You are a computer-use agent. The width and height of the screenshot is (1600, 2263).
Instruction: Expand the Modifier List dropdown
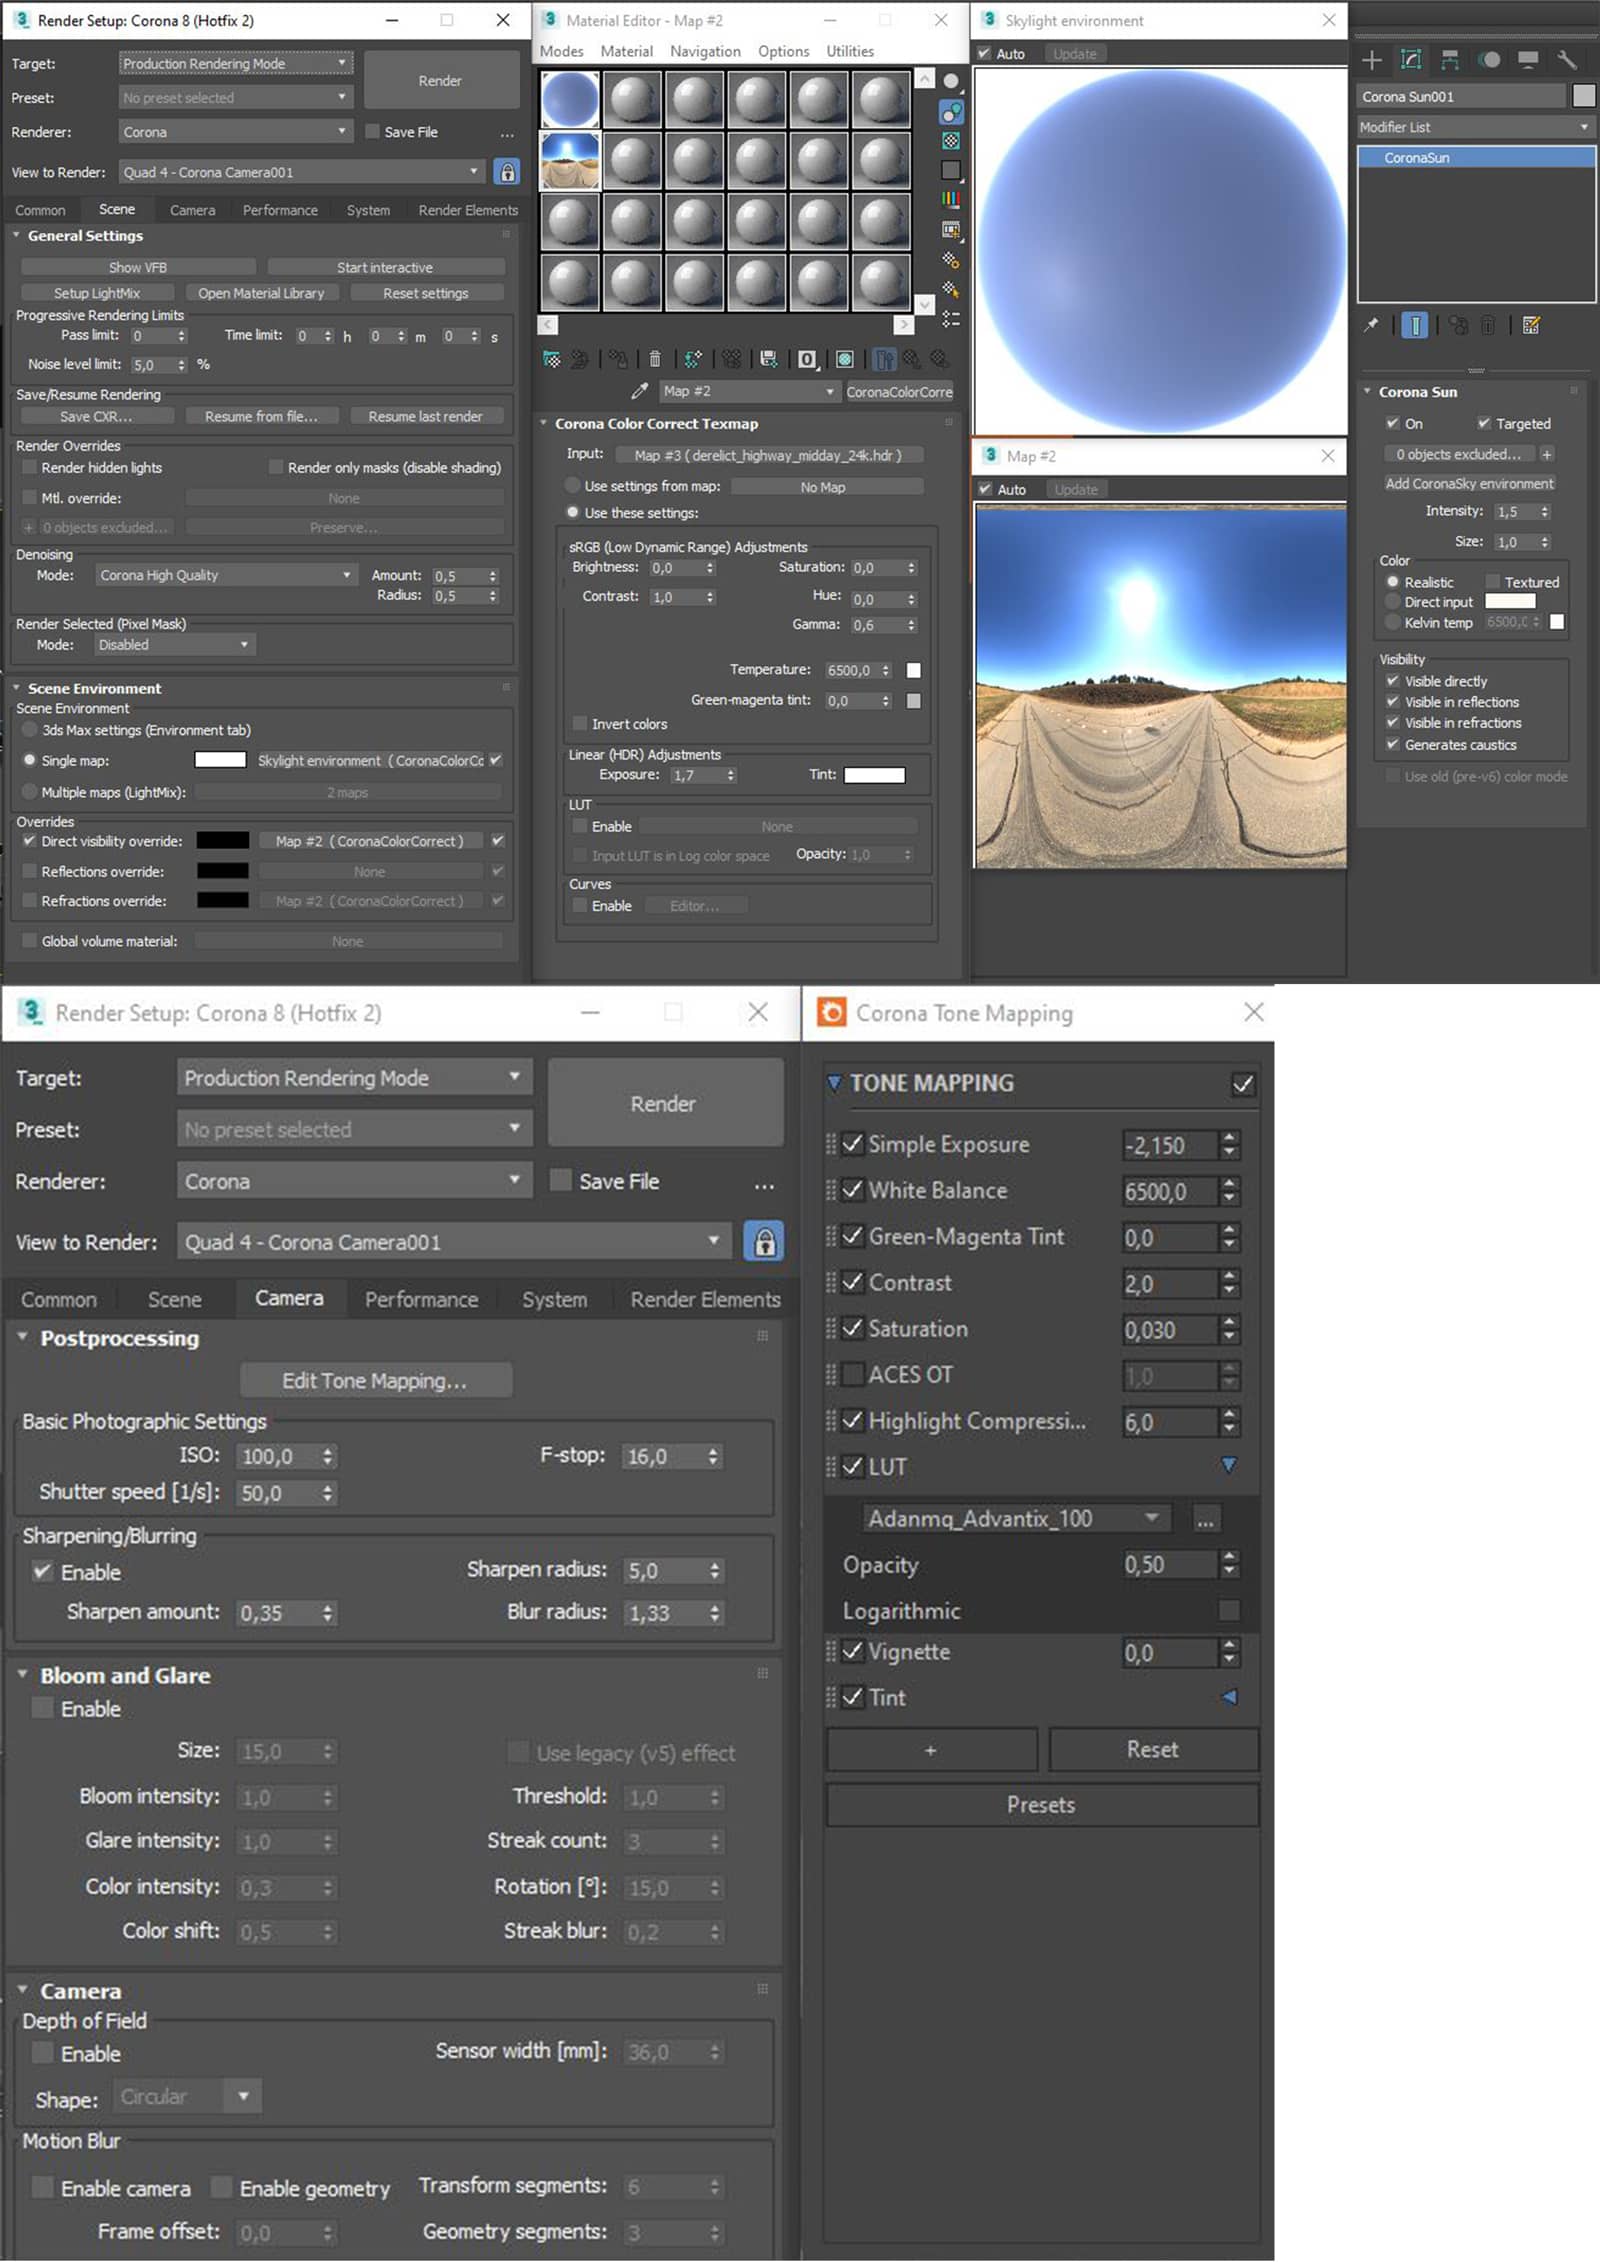coord(1474,127)
